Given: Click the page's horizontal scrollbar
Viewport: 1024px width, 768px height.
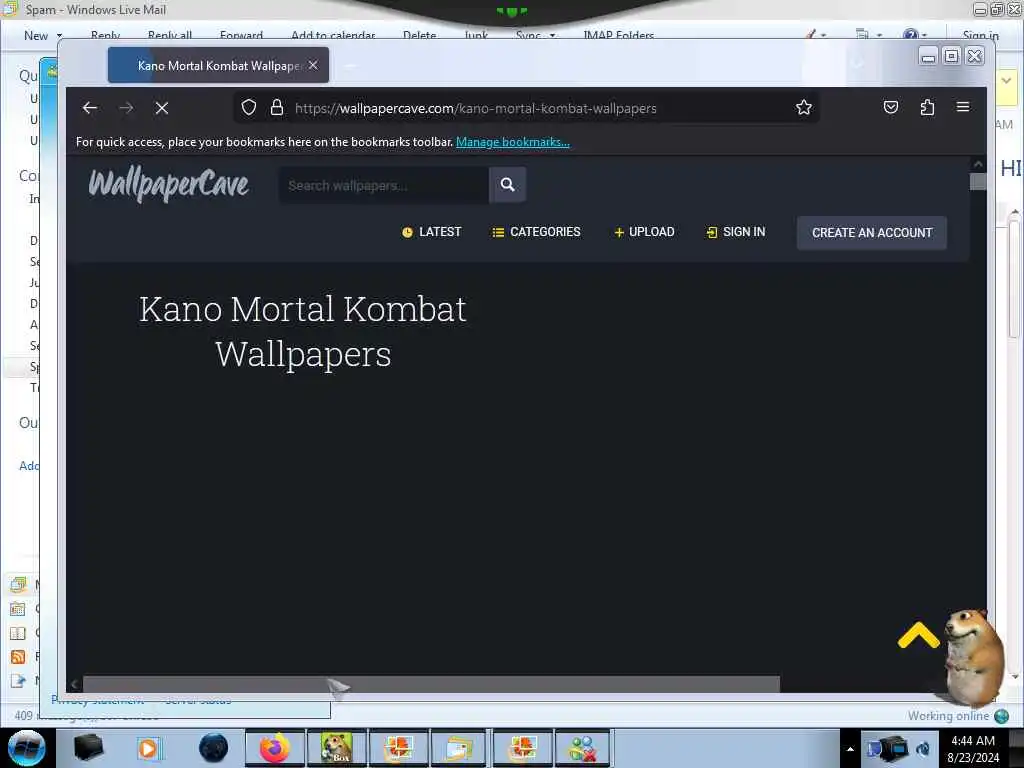Looking at the screenshot, I should pos(431,684).
